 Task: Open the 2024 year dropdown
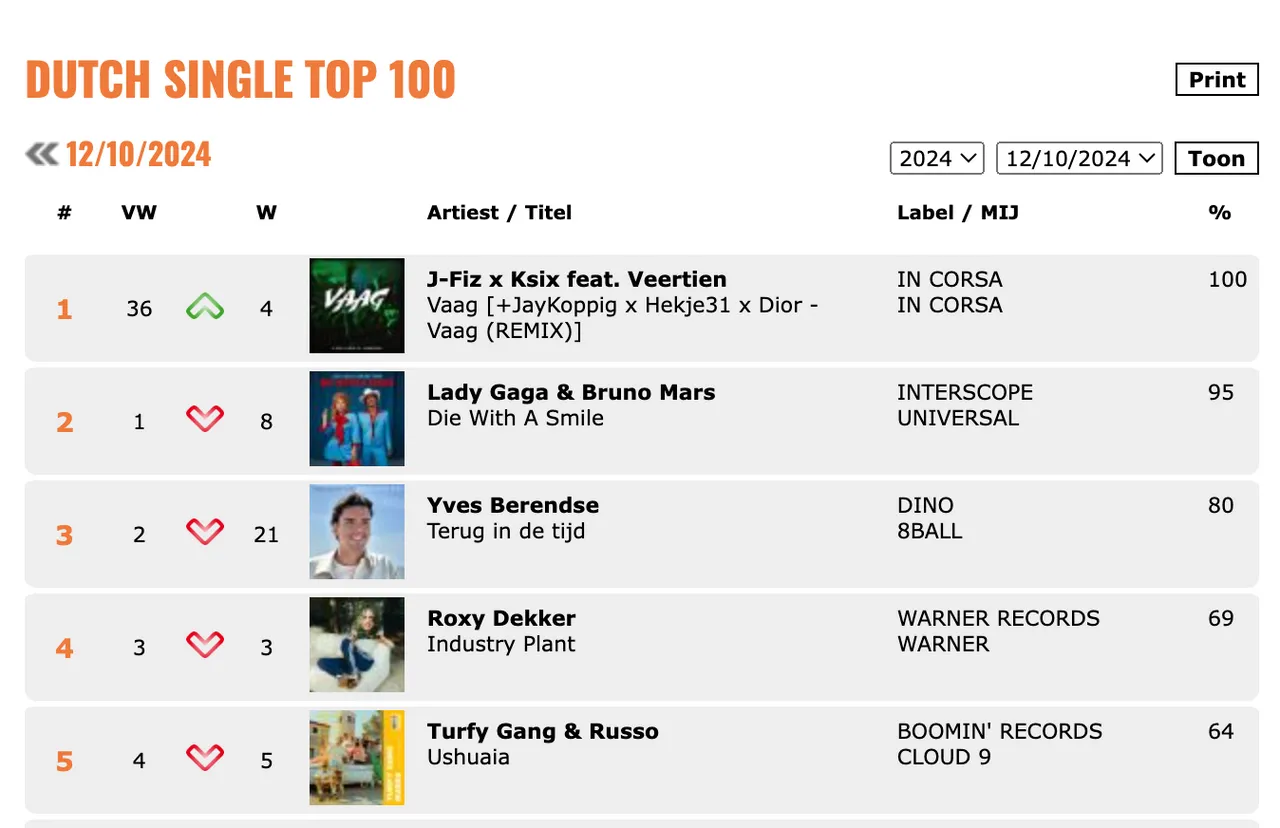coord(937,158)
